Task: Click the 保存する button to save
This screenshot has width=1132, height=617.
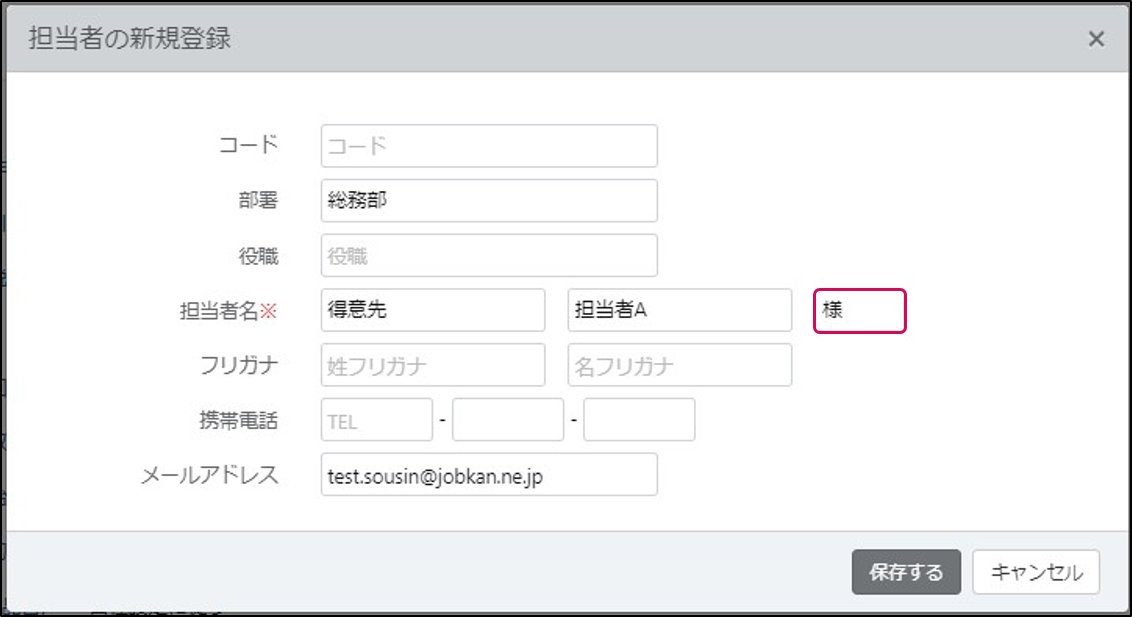Action: [906, 572]
